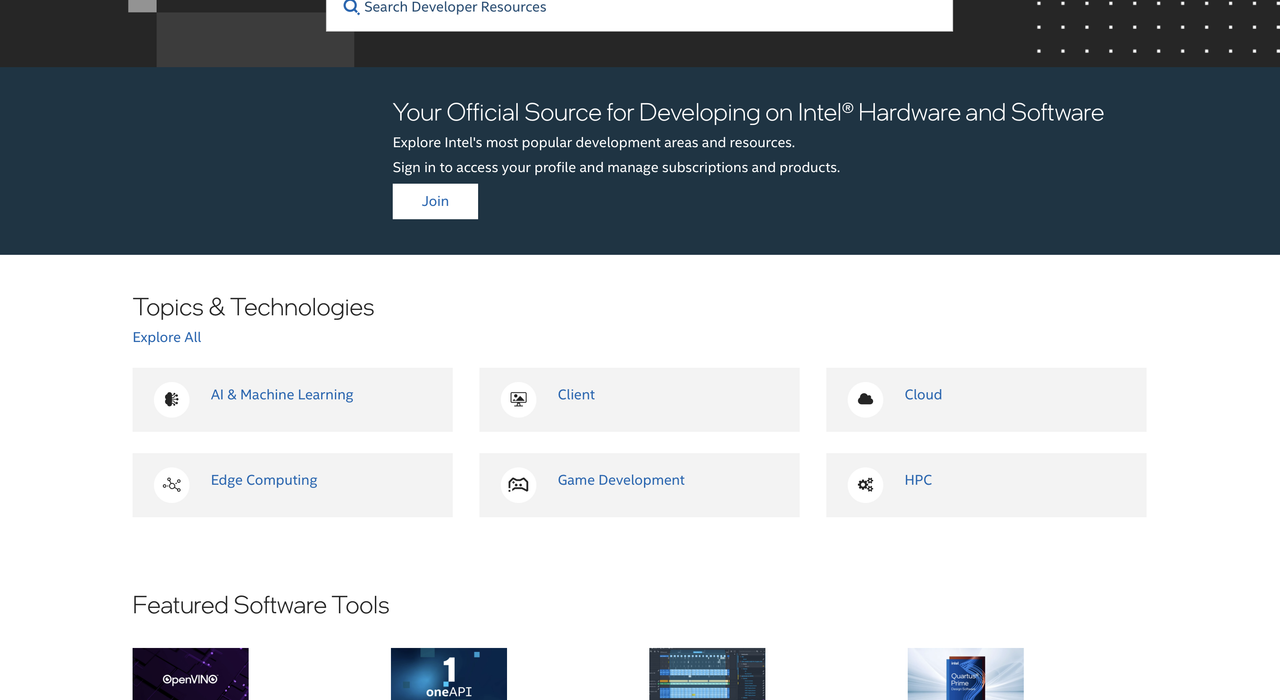Image resolution: width=1280 pixels, height=700 pixels.
Task: Click the search magnifier icon
Action: coord(351,7)
